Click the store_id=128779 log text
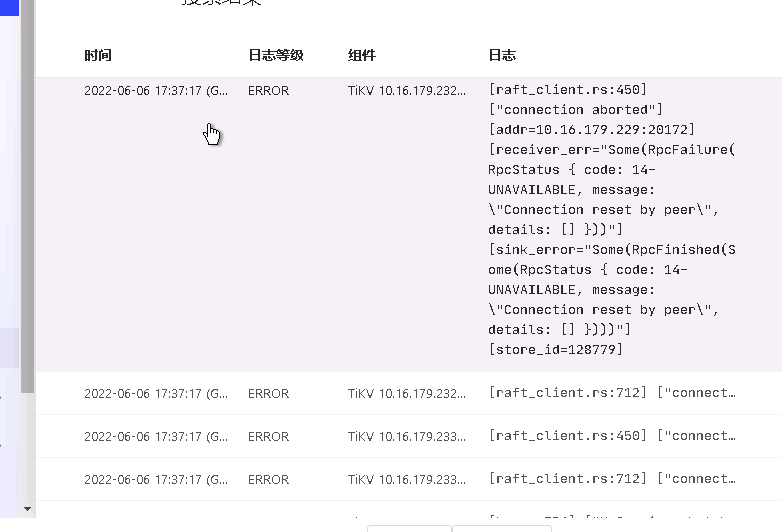782x532 pixels. click(556, 350)
